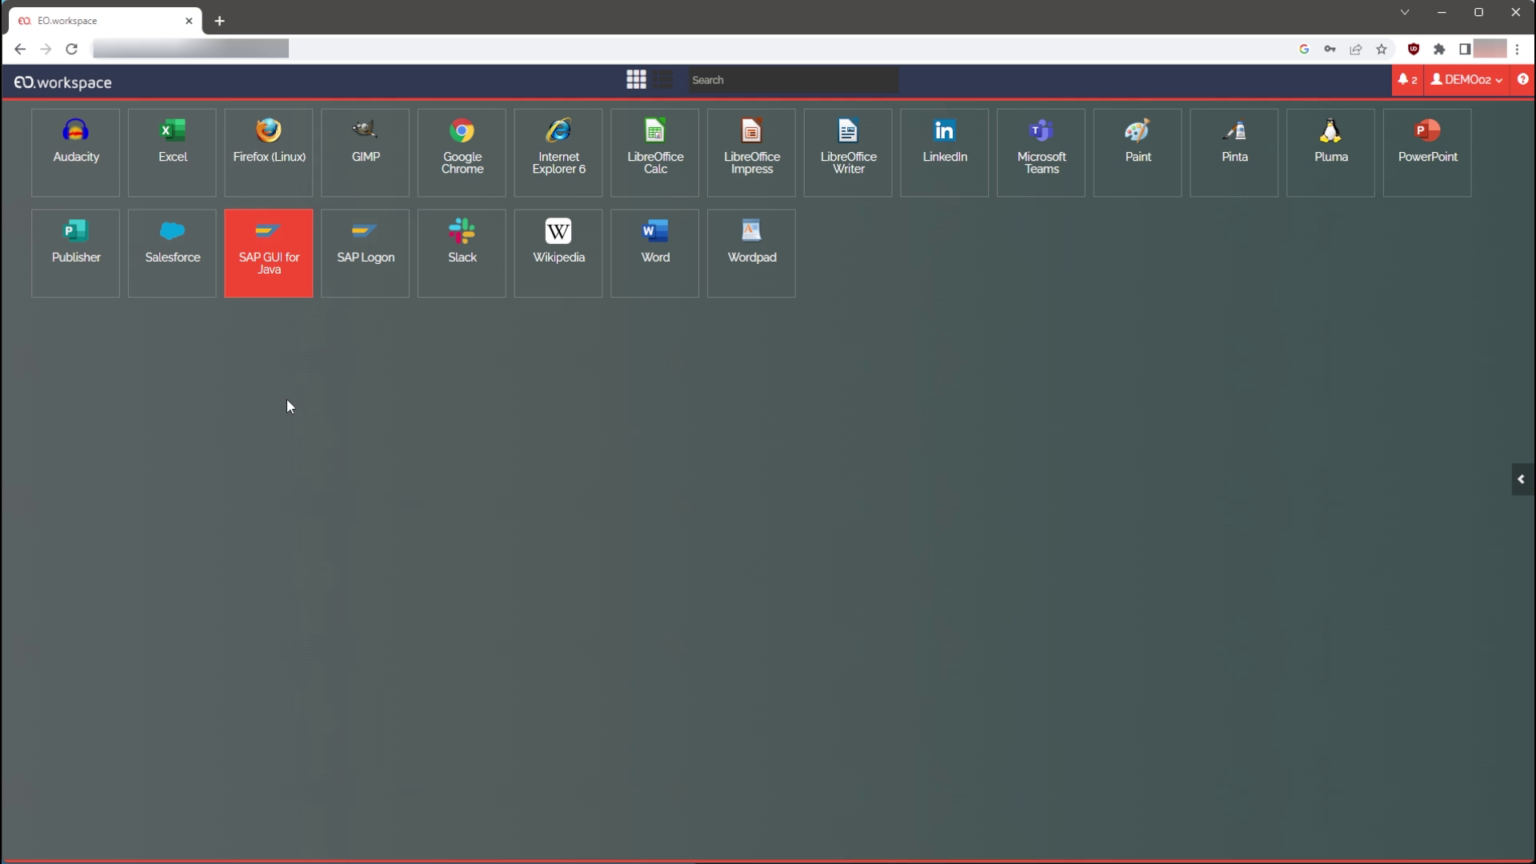Open the browser extensions puzzle icon

point(1439,49)
